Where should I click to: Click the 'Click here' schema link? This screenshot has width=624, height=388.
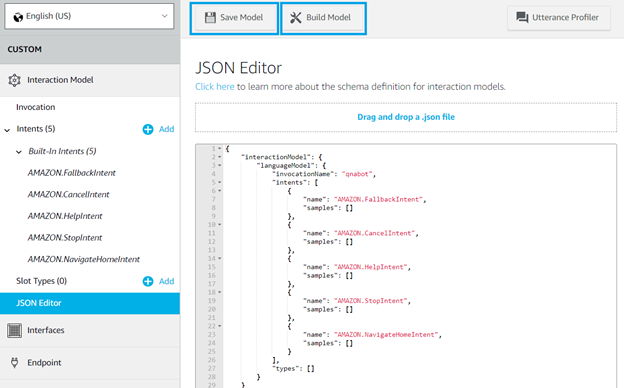click(214, 86)
